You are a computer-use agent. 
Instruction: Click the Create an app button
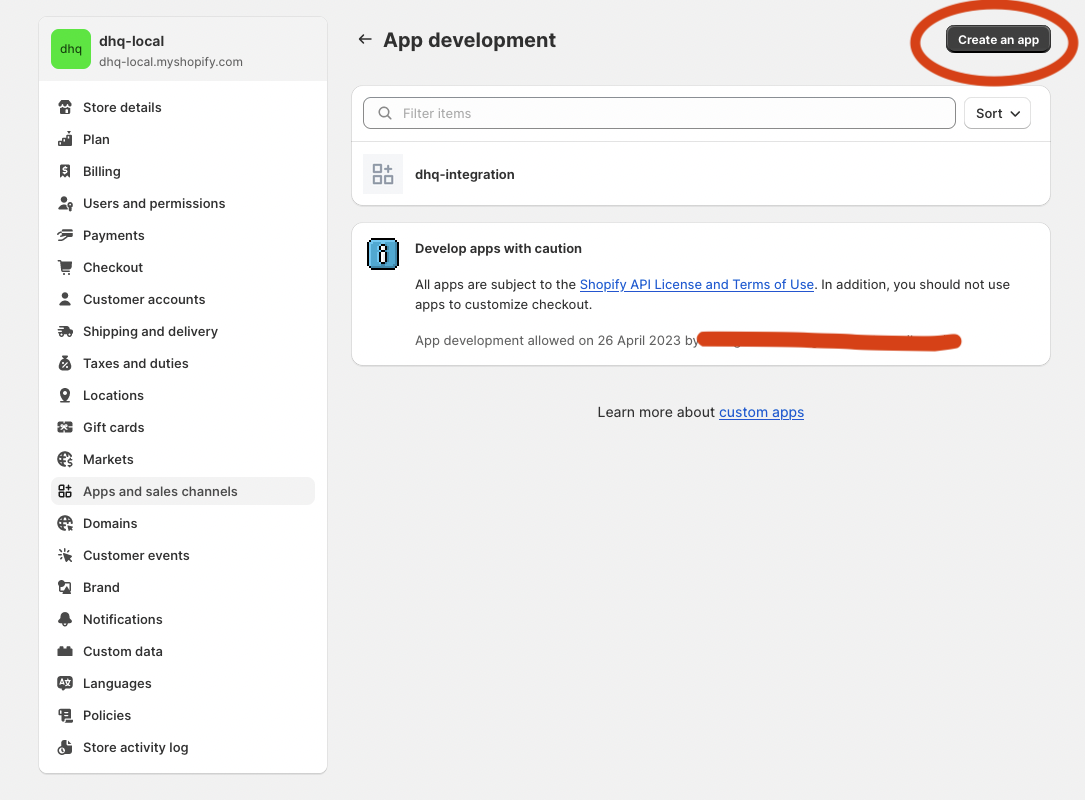[998, 39]
